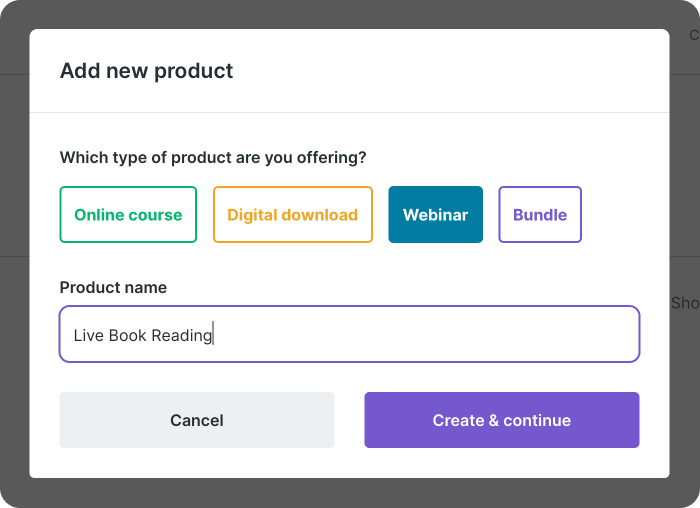
Task: Pick the Bundle product type
Action: click(x=540, y=215)
